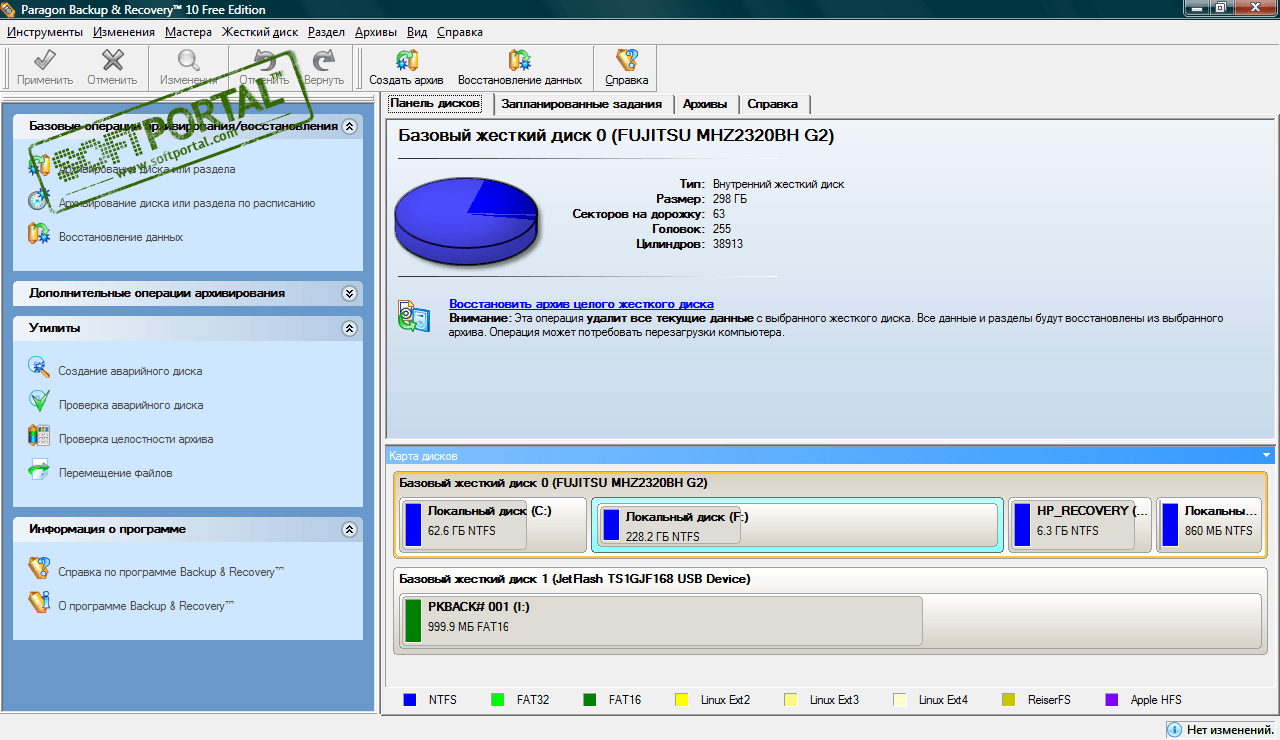Click the FAT16 dark green legend swatch
1280x740 pixels.
click(589, 700)
